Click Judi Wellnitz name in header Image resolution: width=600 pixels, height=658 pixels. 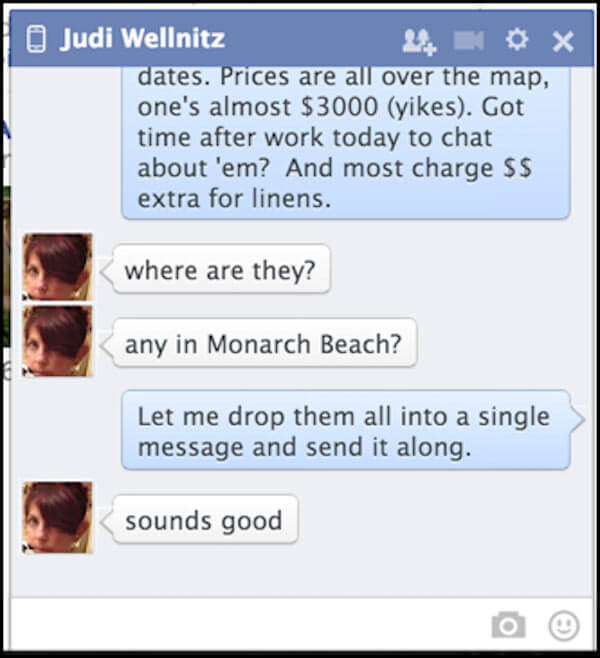(143, 39)
